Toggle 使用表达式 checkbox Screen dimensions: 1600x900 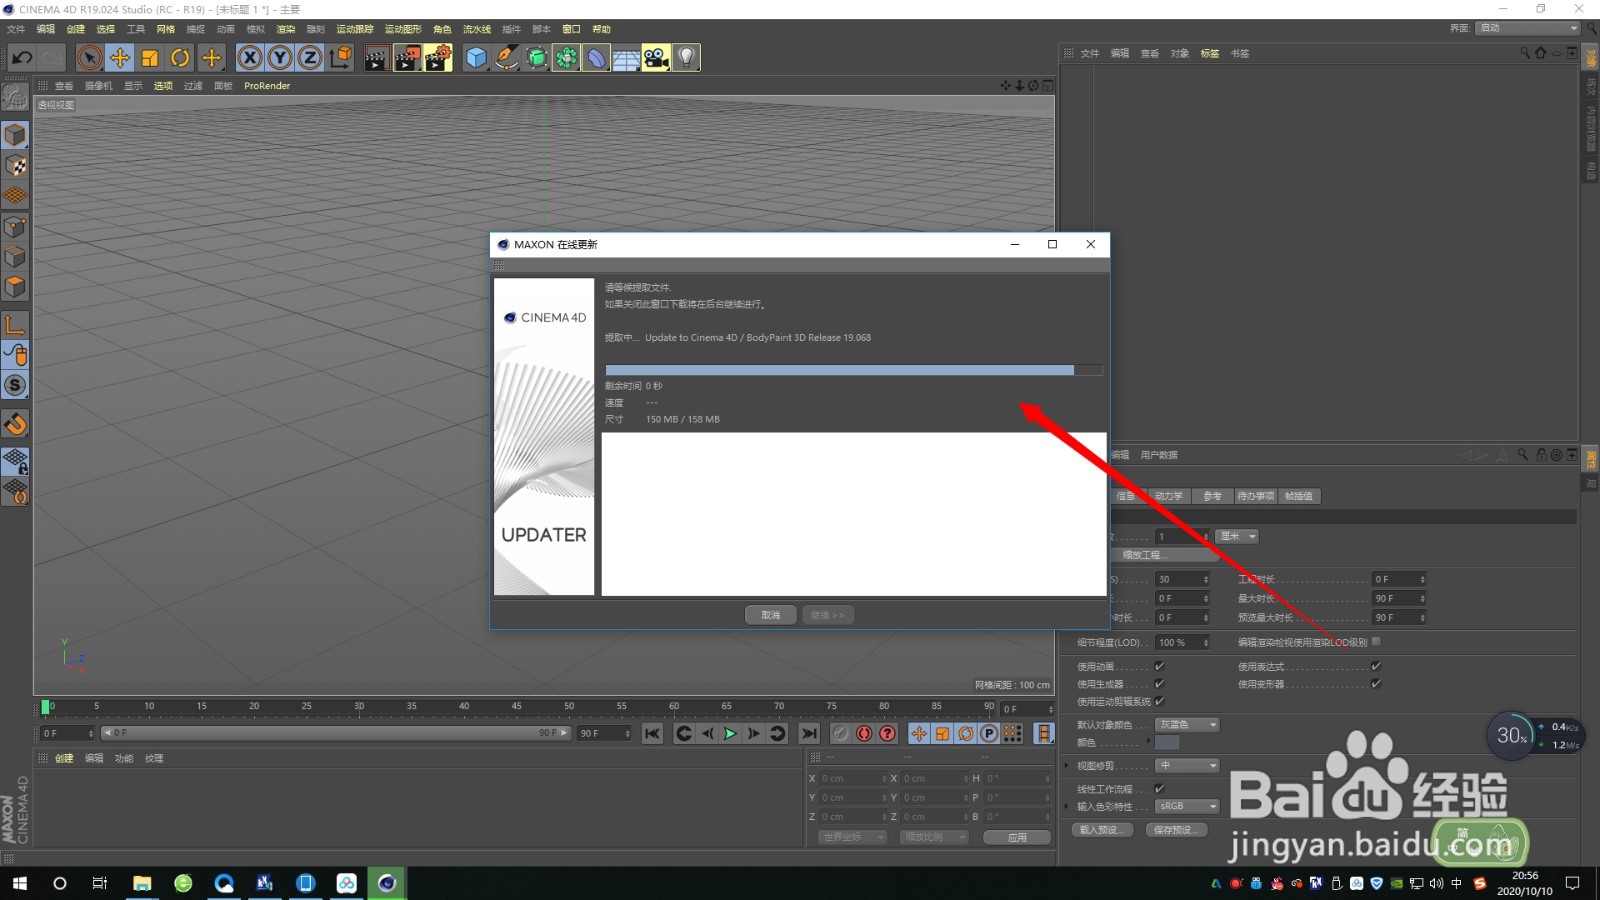(x=1376, y=666)
